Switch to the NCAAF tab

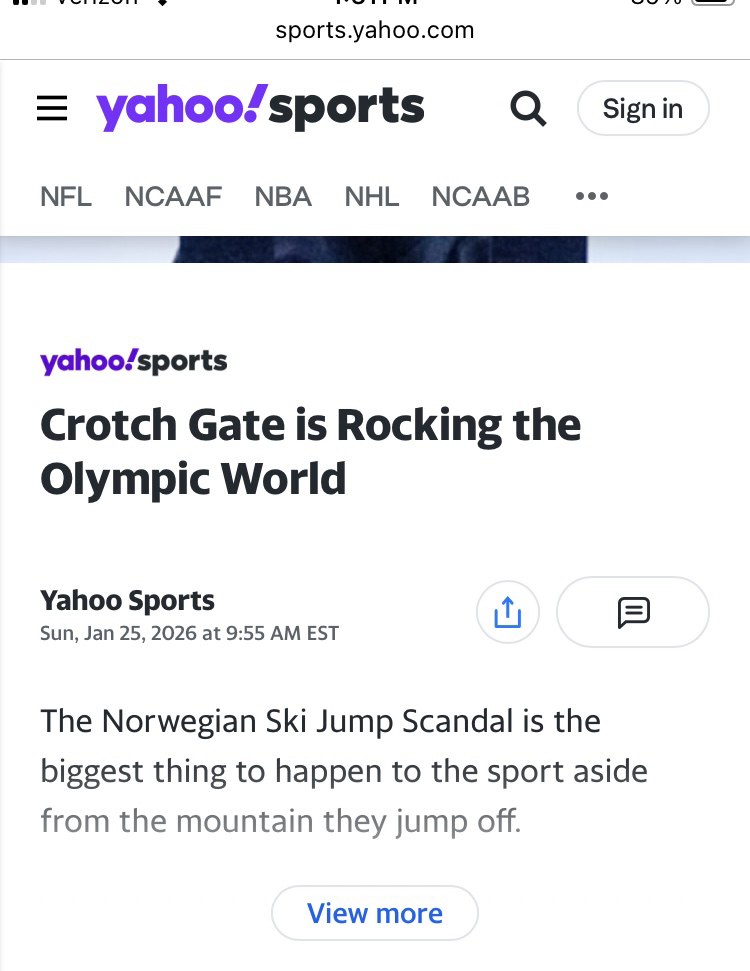173,196
